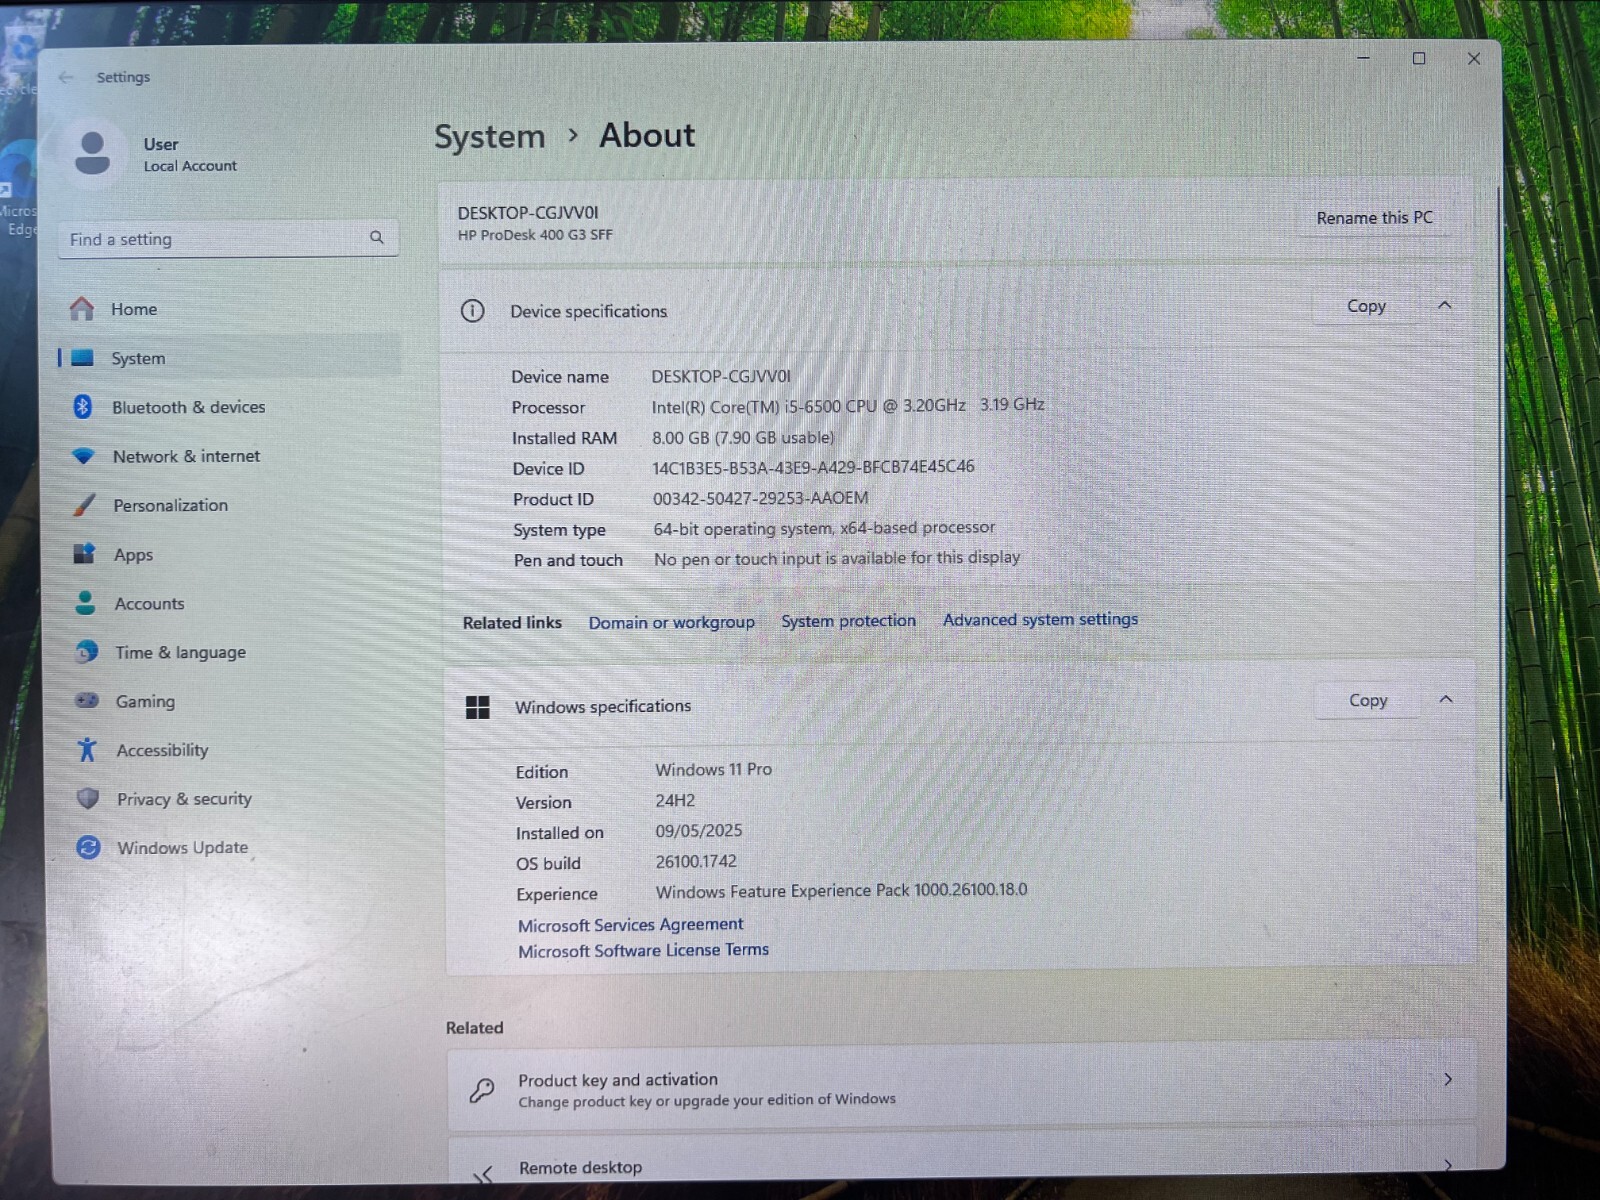This screenshot has width=1600, height=1200.
Task: Click the Network wifi icon
Action: click(83, 456)
